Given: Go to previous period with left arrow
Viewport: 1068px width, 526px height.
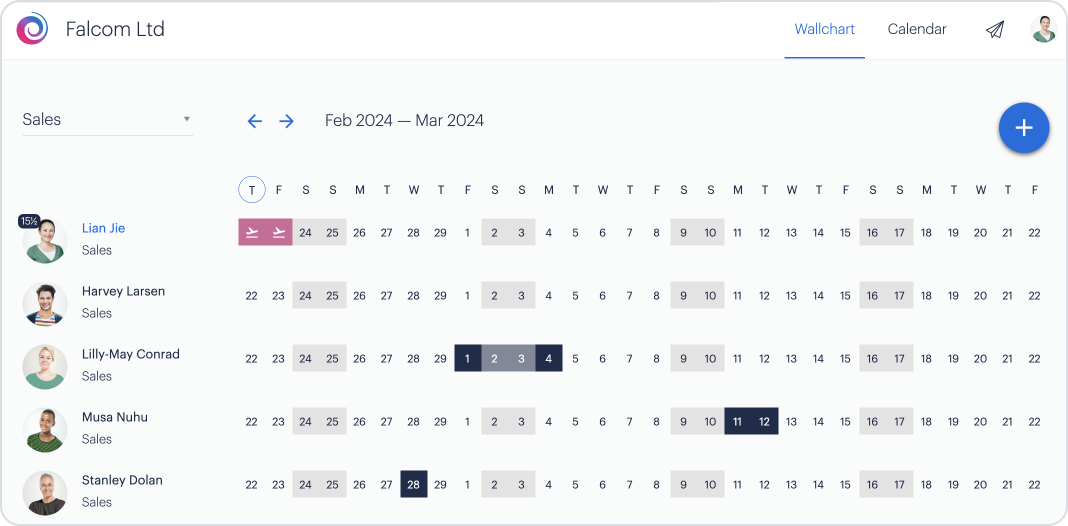Looking at the screenshot, I should point(254,121).
